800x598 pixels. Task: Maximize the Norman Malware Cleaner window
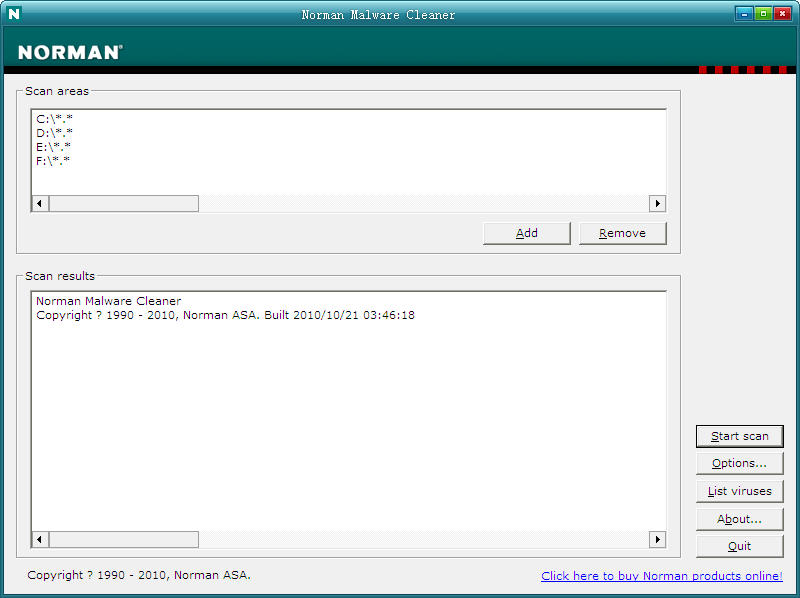[763, 14]
